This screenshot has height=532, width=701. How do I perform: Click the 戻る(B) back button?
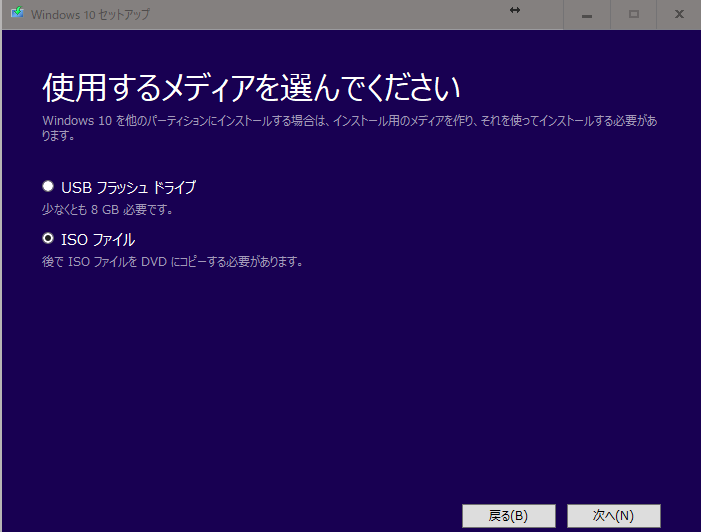(509, 516)
